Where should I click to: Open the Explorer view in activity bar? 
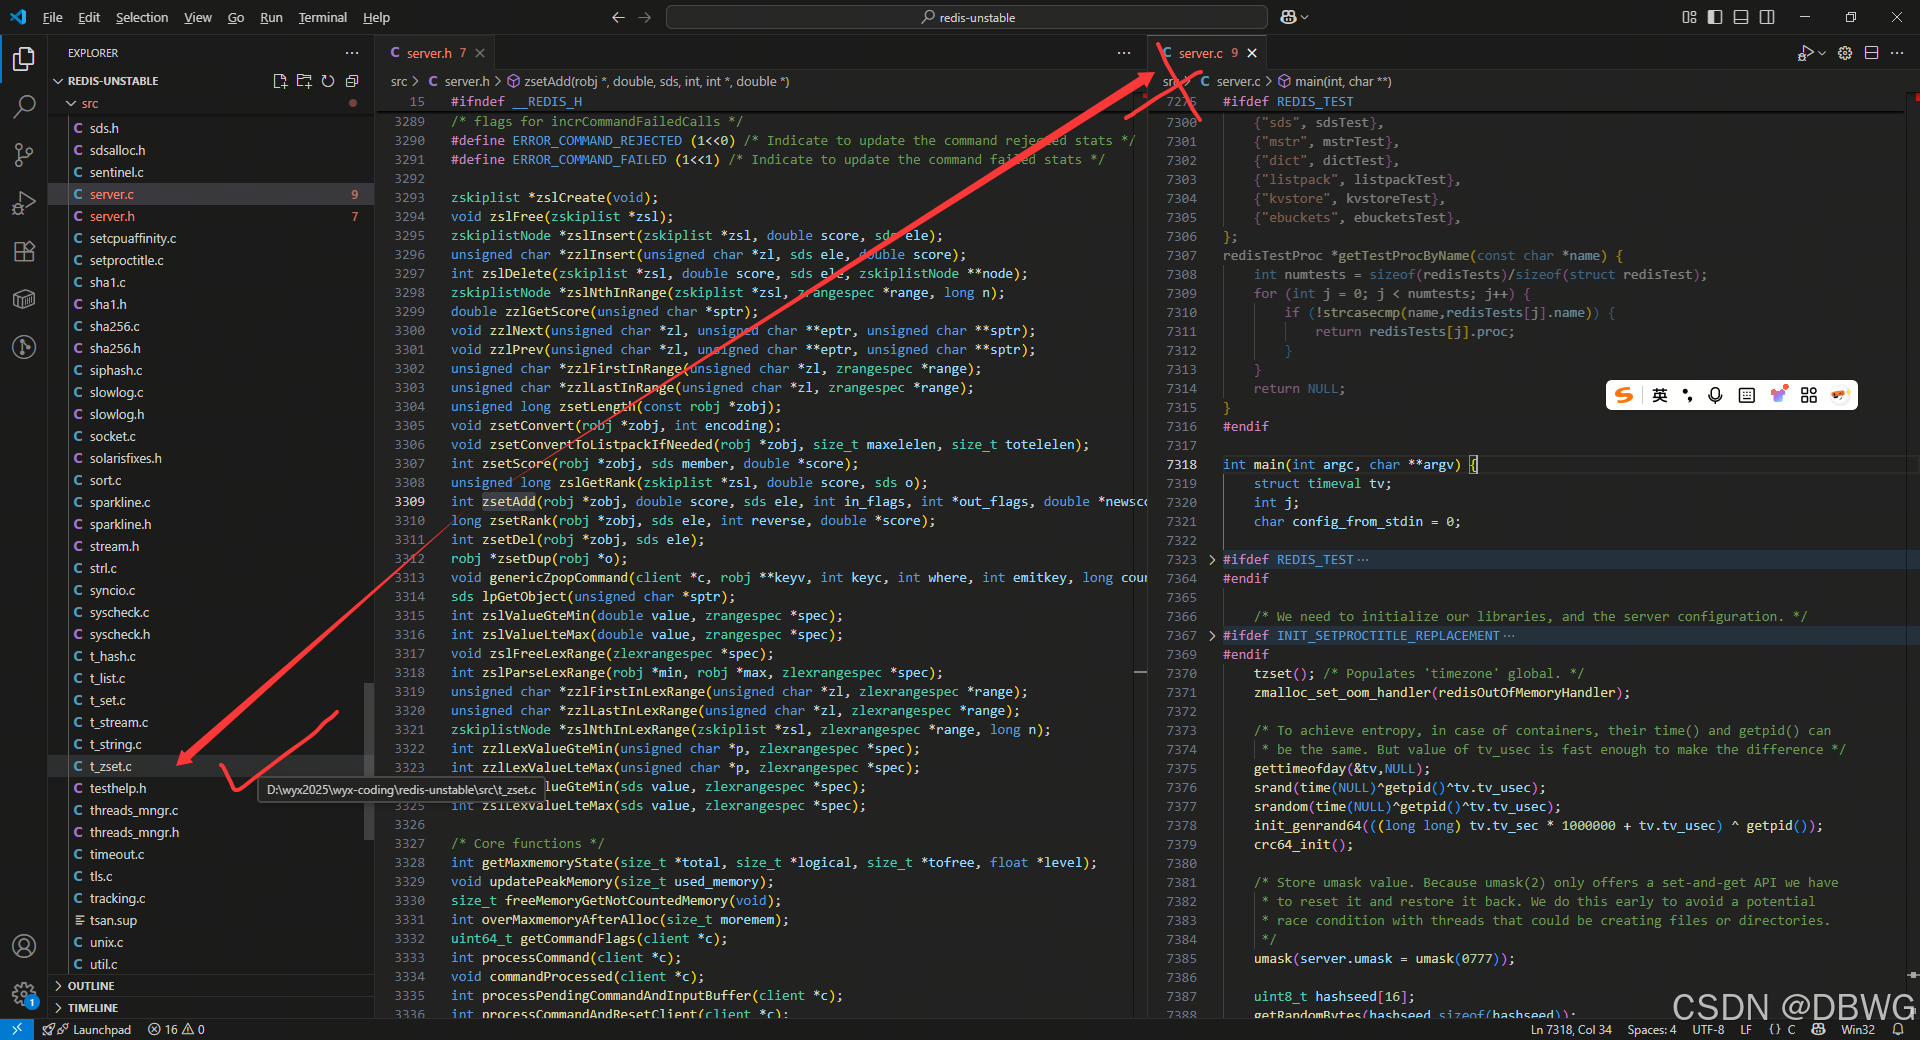tap(24, 59)
